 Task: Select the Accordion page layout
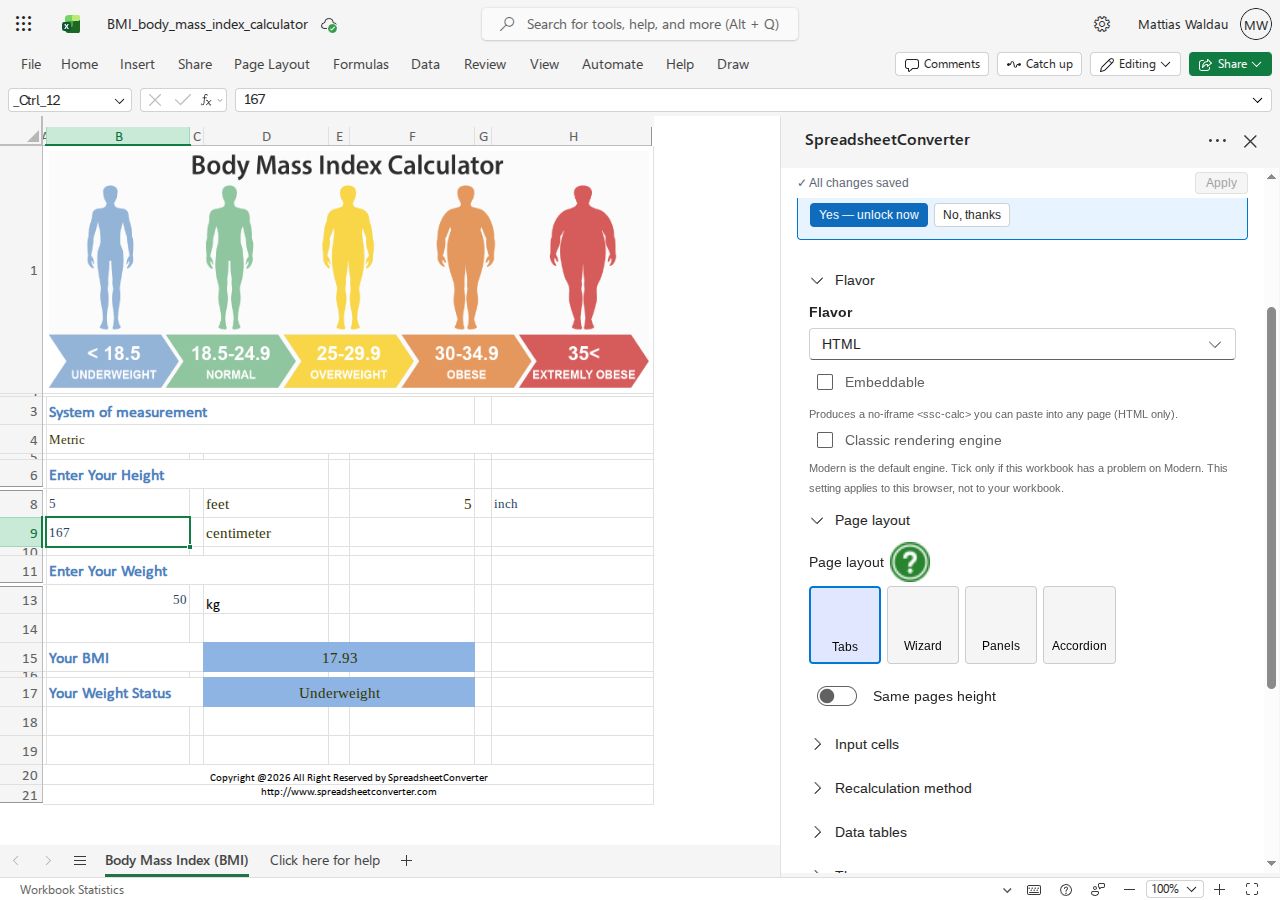pyautogui.click(x=1079, y=625)
